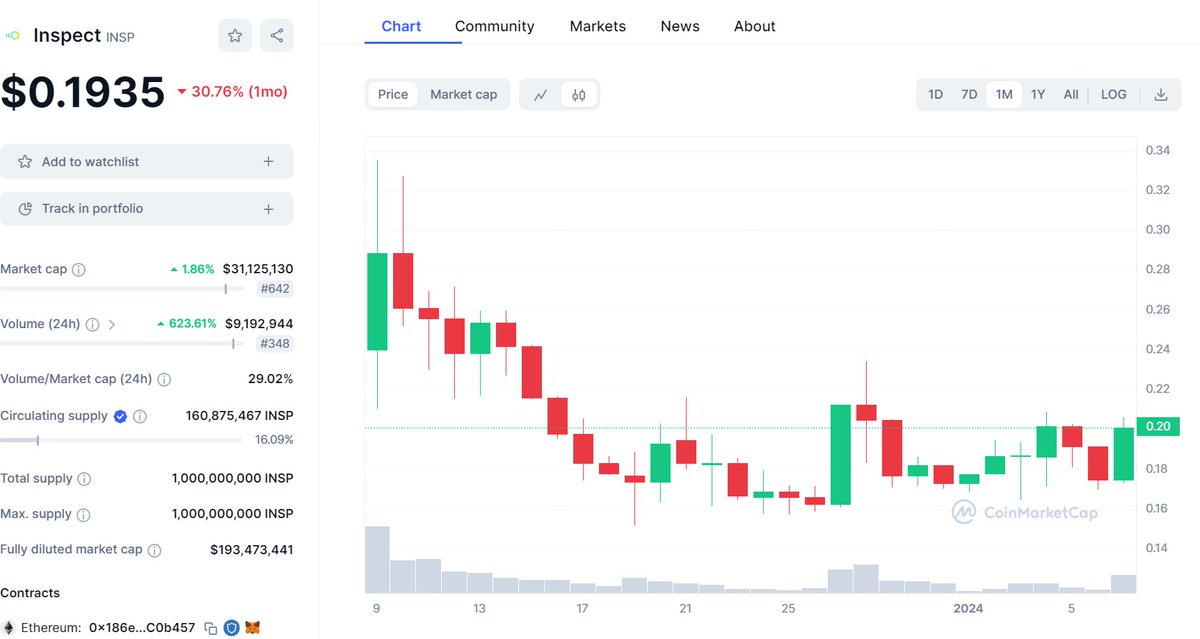The height and width of the screenshot is (639, 1200).
Task: Click plus icon on Add to watchlist
Action: (x=268, y=161)
